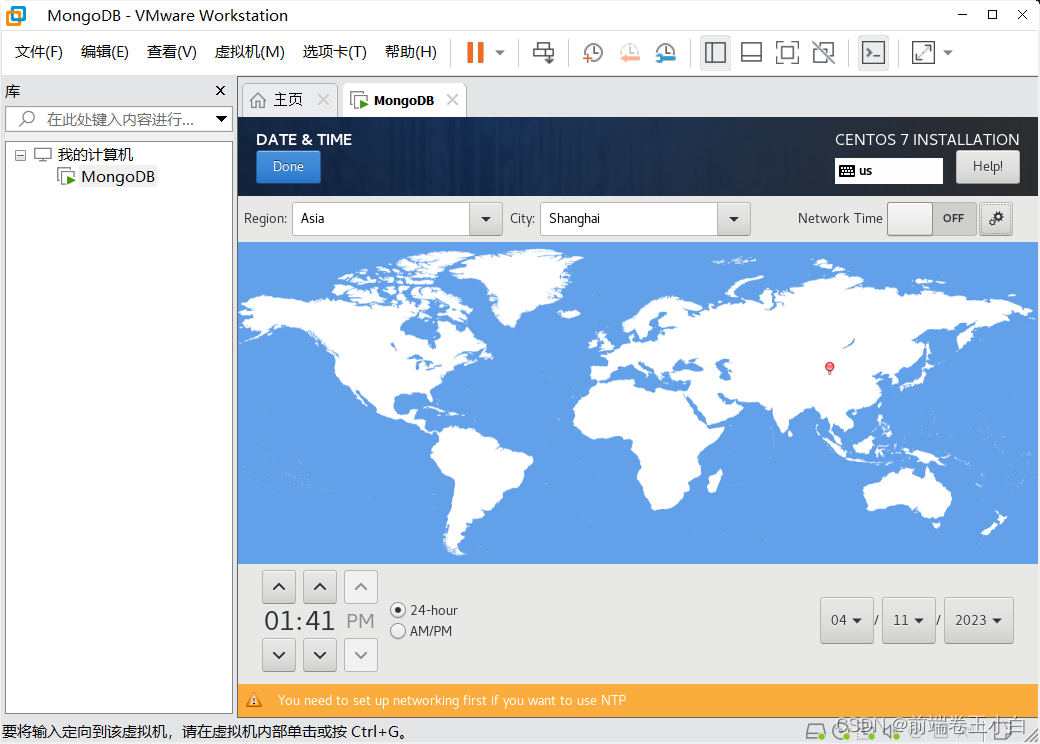Click the NTP networking warning icon
Viewport: 1040px width, 744px height.
point(254,700)
